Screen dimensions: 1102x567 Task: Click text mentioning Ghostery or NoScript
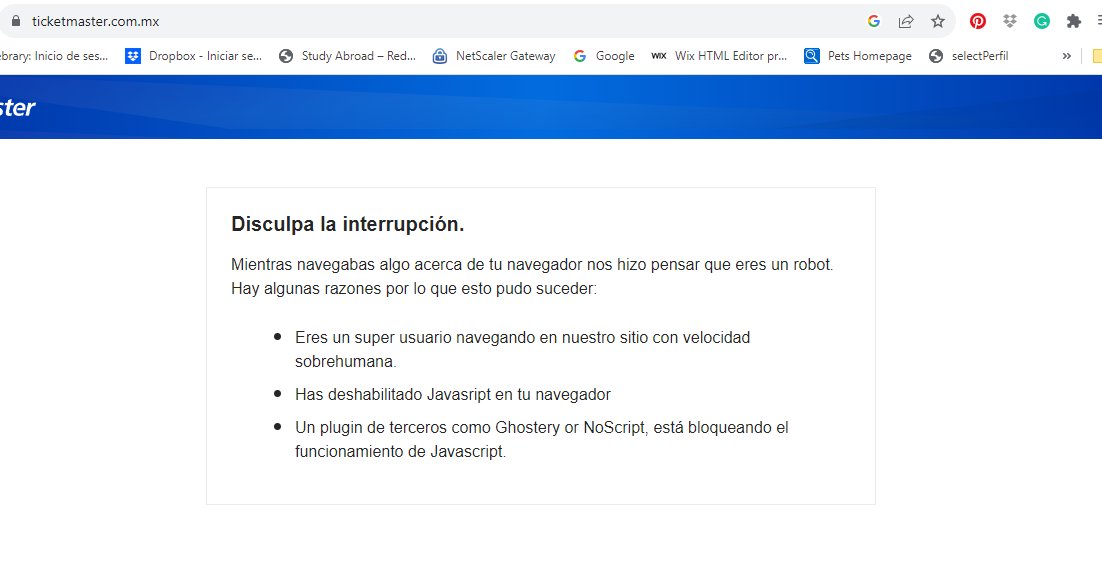tap(542, 440)
